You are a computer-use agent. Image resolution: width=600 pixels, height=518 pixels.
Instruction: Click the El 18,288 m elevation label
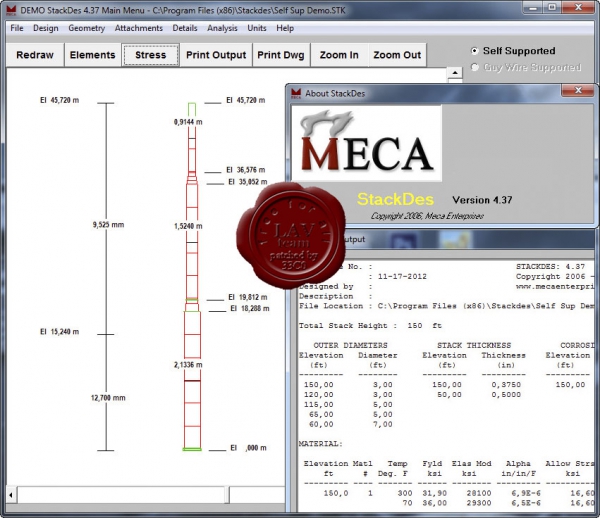249,308
